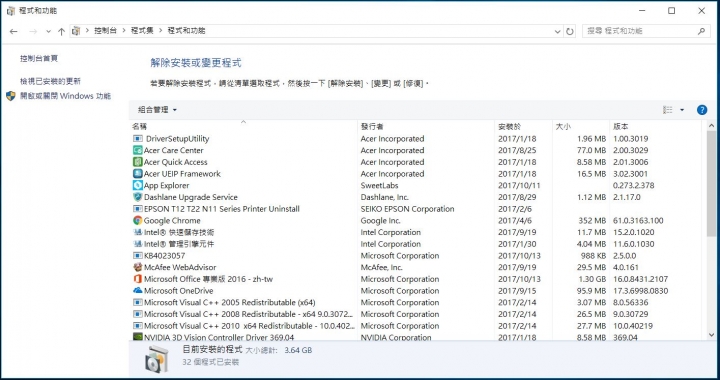Click the Acer Care Center icon
The width and height of the screenshot is (720, 380).
pyautogui.click(x=138, y=150)
